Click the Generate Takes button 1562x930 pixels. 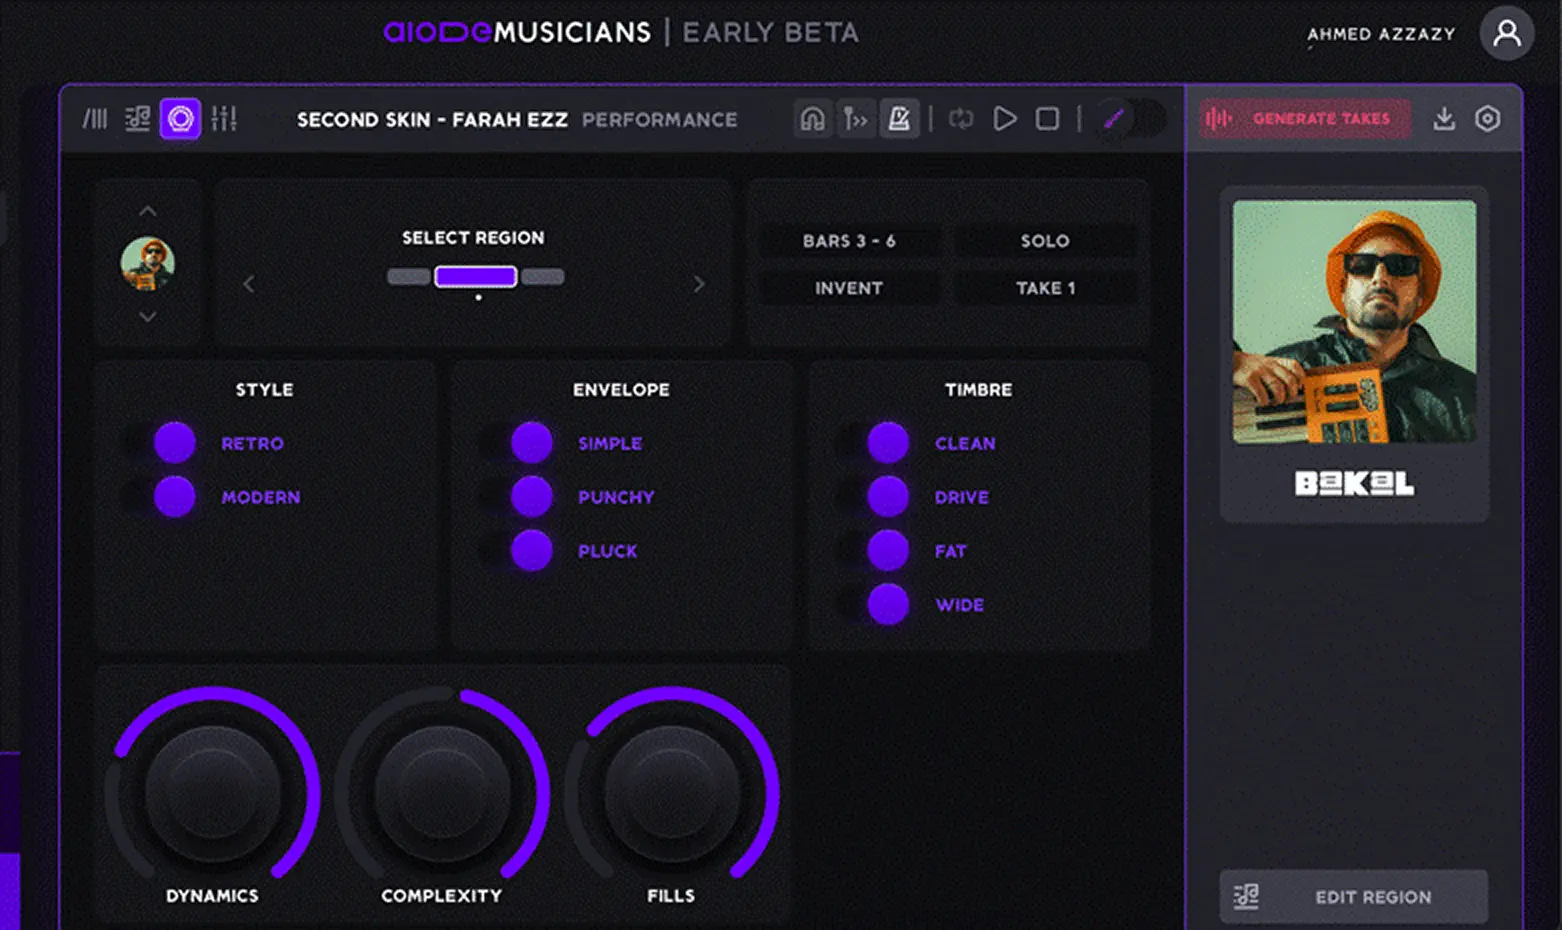point(1305,119)
